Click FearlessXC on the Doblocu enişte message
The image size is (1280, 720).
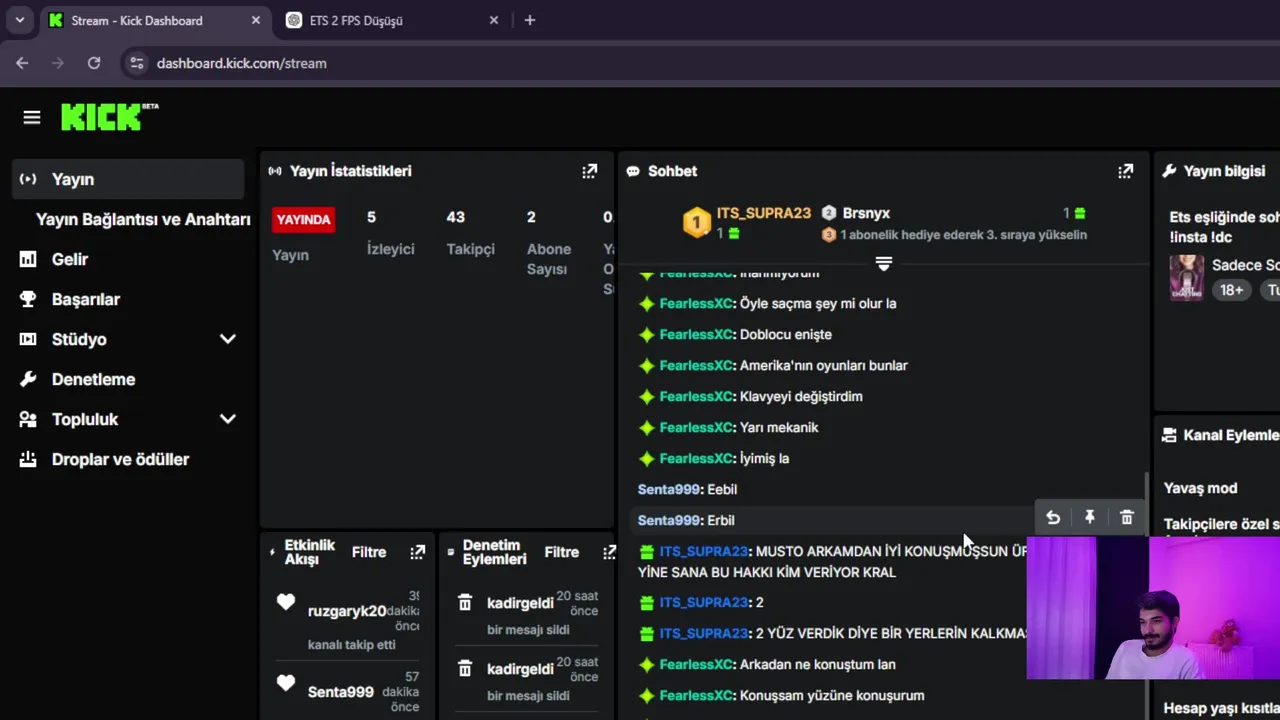point(697,334)
